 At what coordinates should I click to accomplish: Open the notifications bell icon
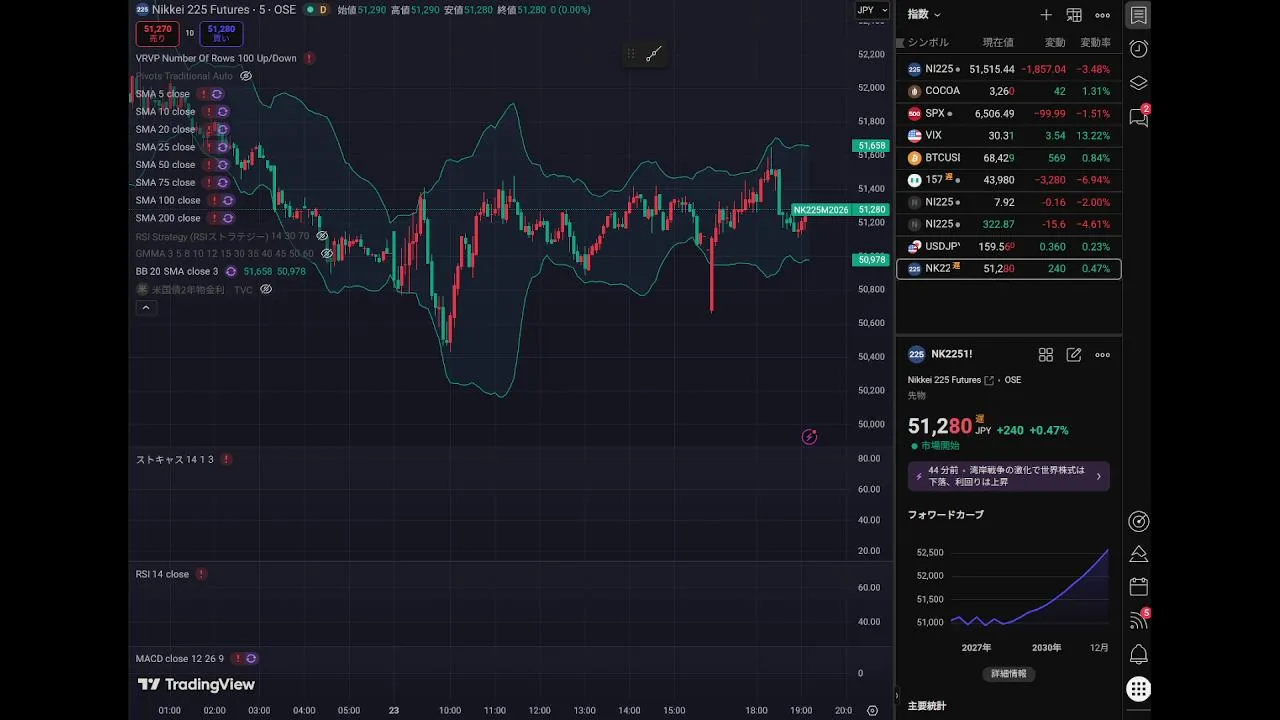pos(1138,655)
